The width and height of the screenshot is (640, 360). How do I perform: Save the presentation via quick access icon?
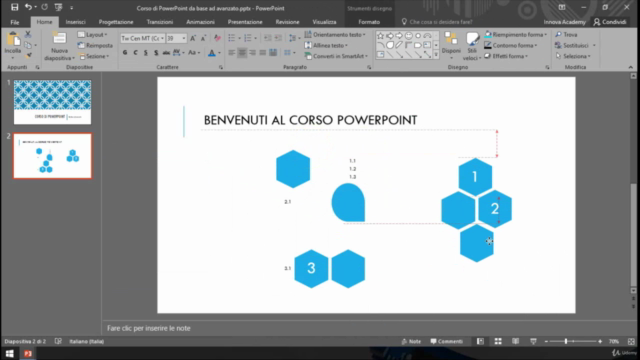tap(14, 7)
